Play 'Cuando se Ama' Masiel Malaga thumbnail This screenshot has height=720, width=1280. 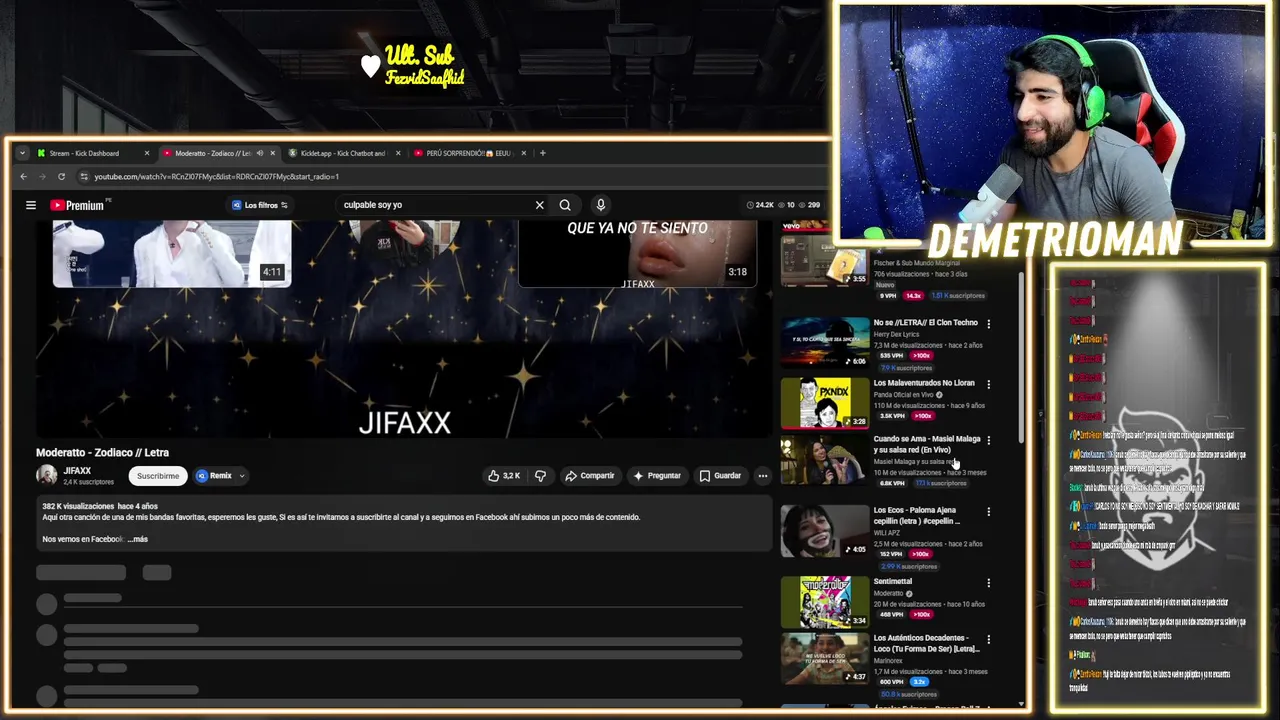click(825, 460)
